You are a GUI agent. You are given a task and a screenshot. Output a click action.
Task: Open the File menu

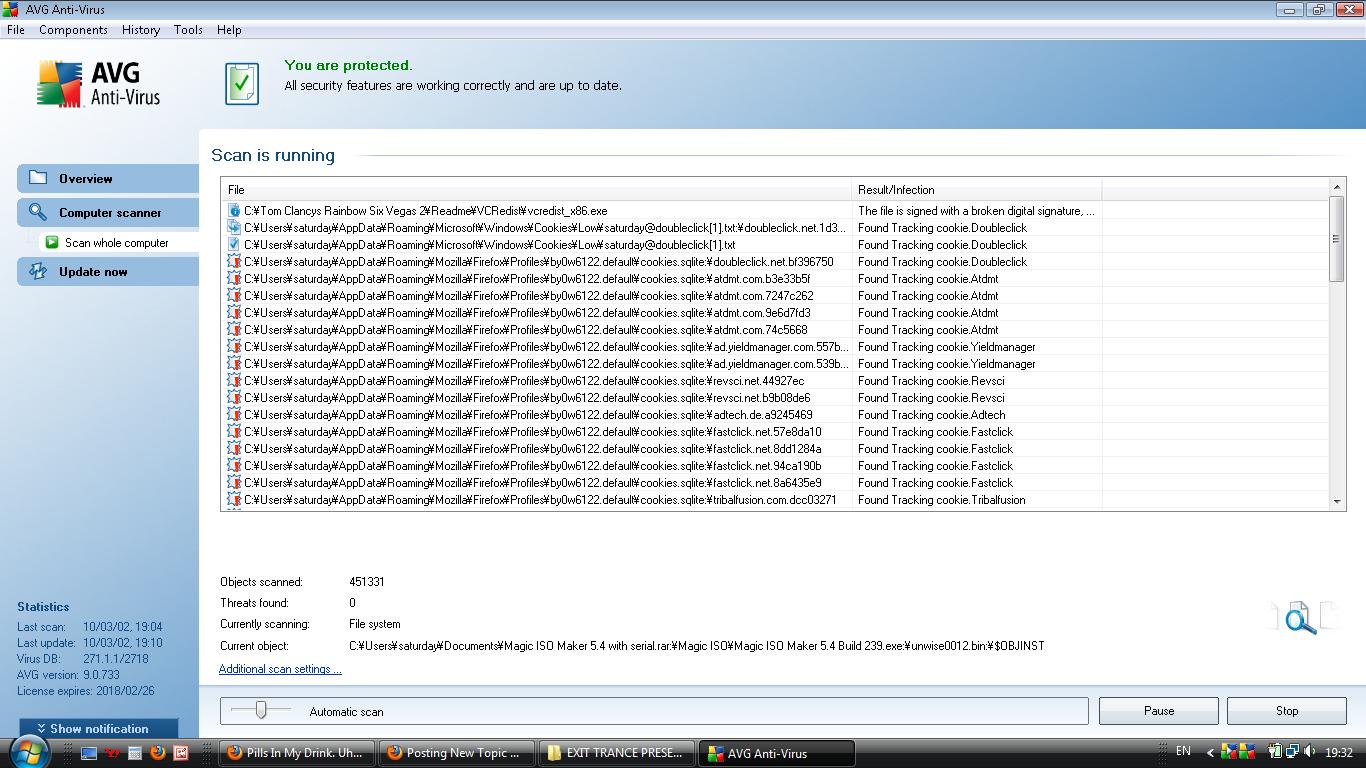[16, 30]
